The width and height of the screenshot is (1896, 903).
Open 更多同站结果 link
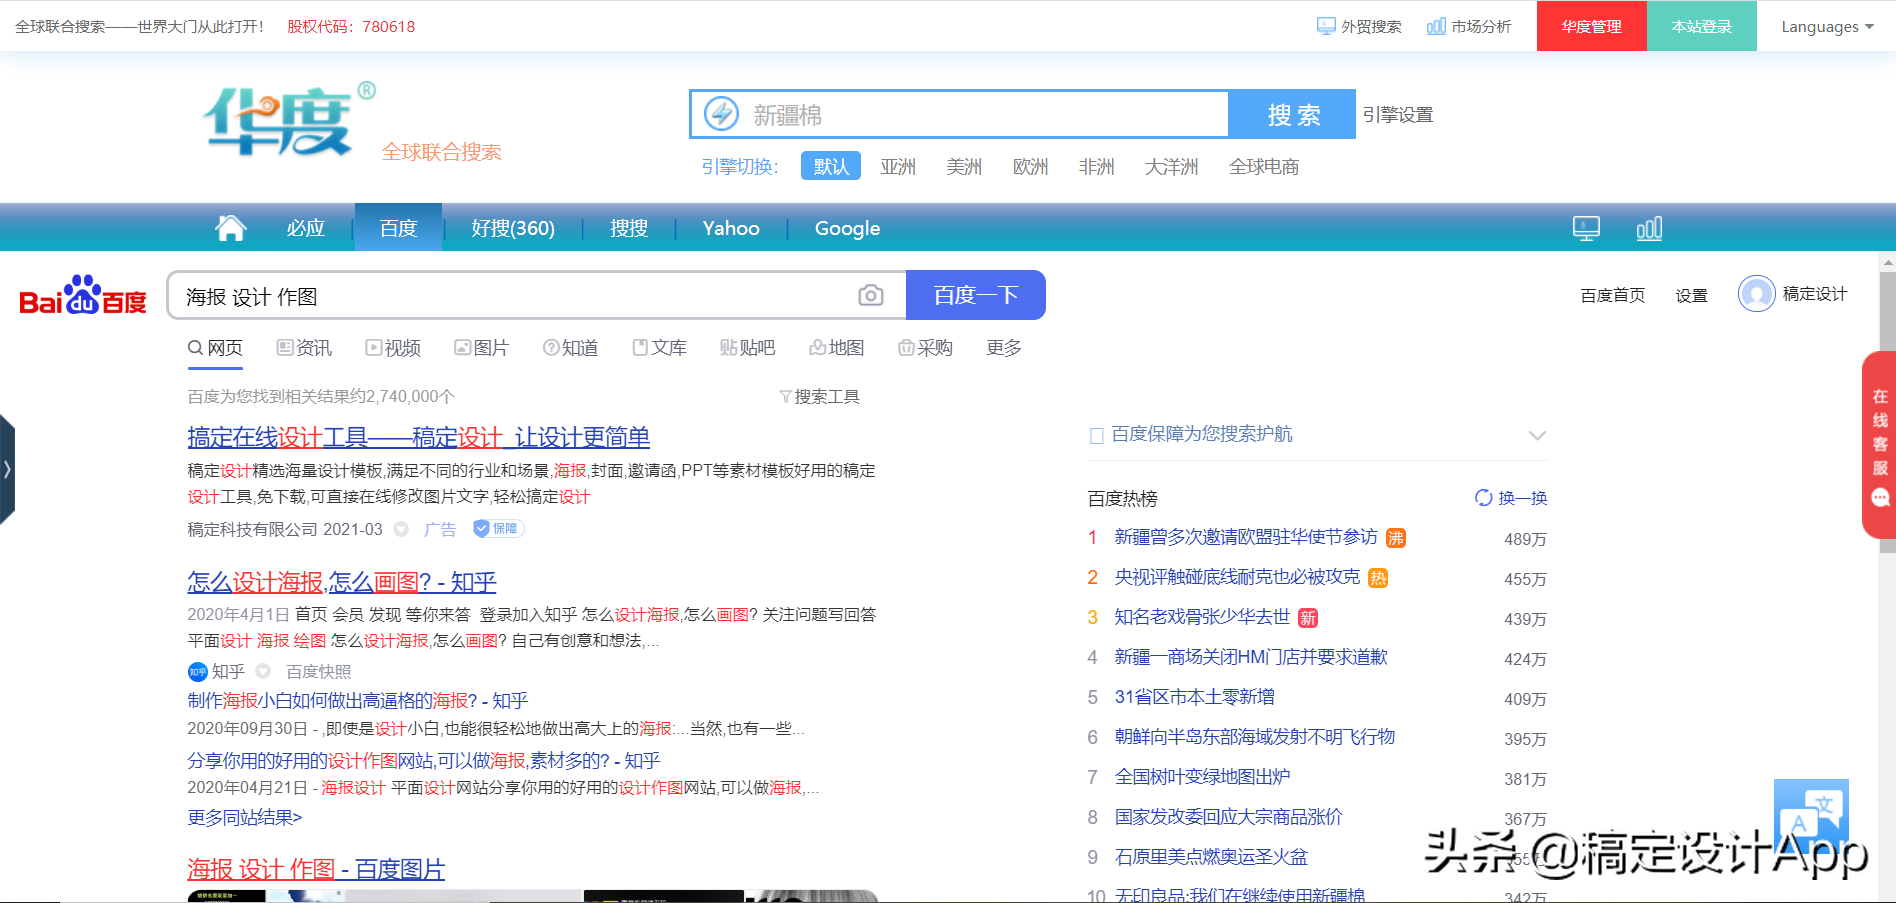[244, 818]
